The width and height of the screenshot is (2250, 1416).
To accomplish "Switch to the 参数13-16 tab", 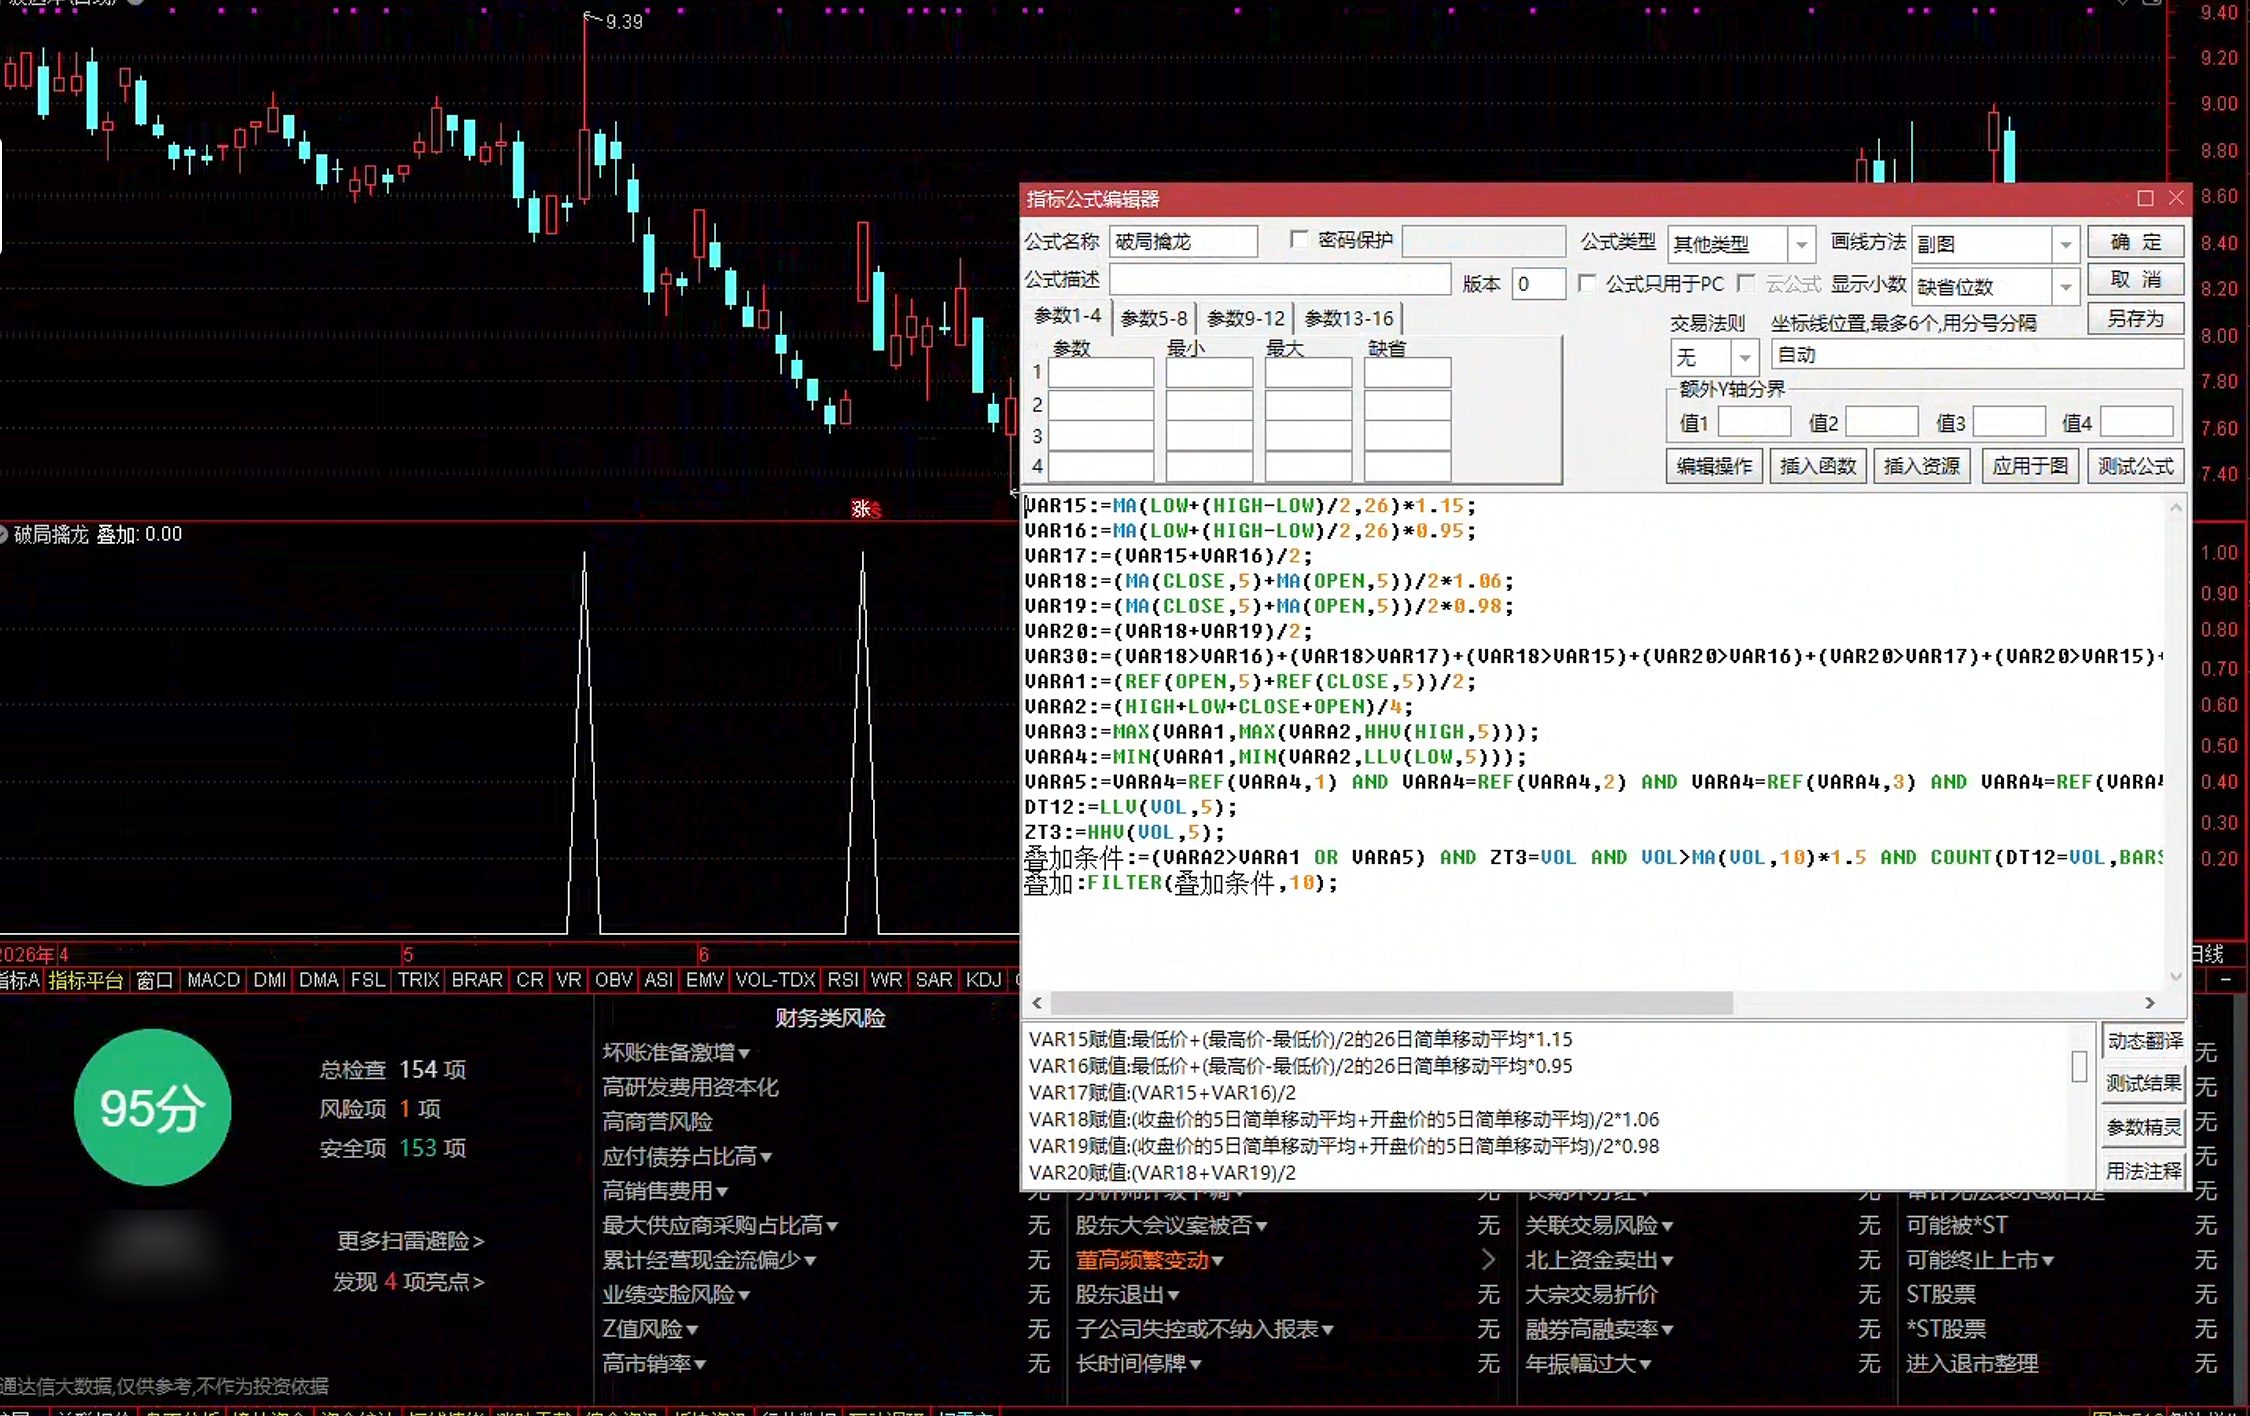I will click(x=1349, y=318).
